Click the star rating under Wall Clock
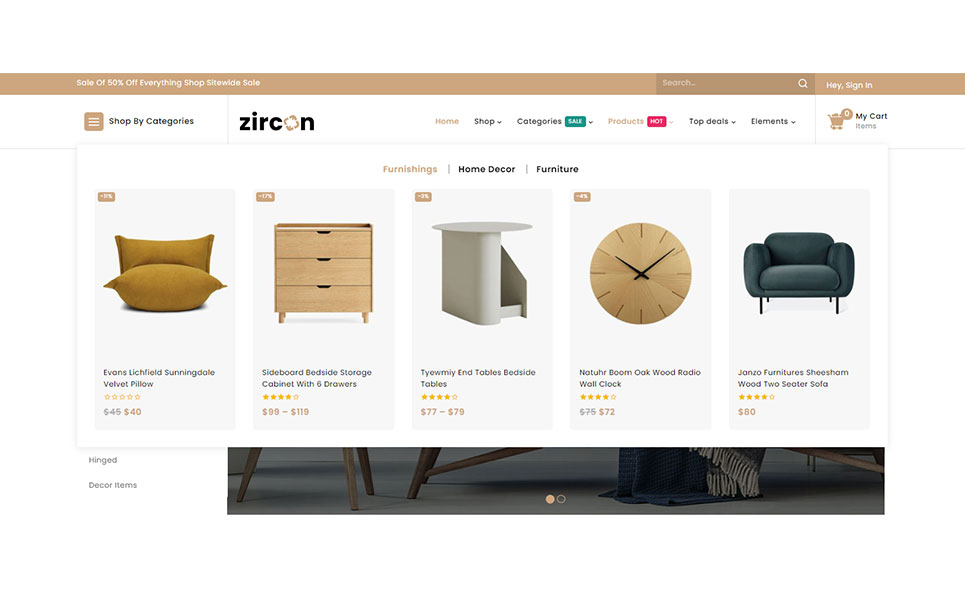 coord(597,397)
